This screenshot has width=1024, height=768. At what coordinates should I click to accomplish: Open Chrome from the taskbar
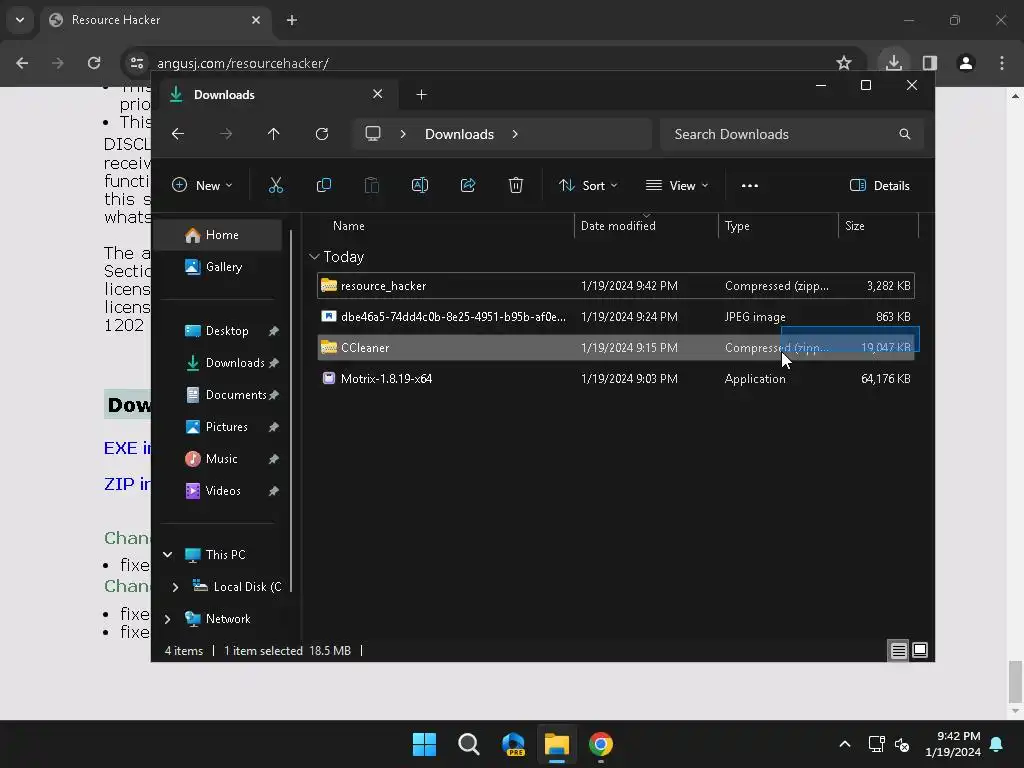[601, 744]
